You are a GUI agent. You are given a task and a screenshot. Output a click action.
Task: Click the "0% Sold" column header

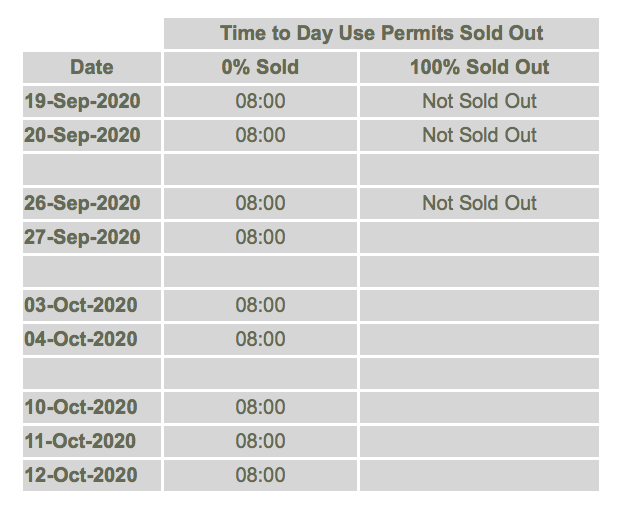pos(260,68)
